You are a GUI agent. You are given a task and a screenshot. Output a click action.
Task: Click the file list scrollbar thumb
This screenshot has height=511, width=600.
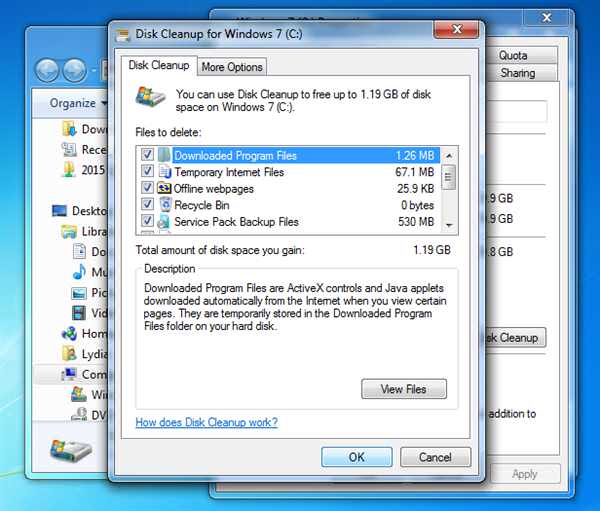pyautogui.click(x=449, y=177)
